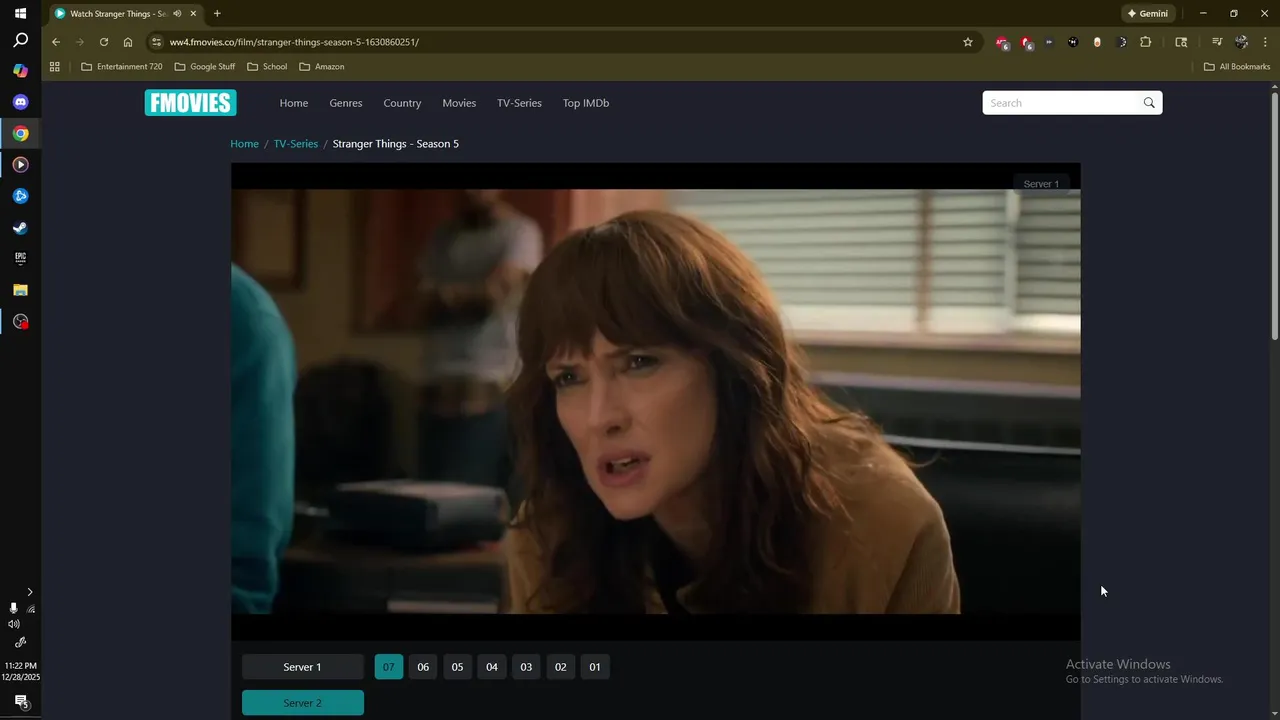1280x720 pixels.
Task: Go to TV-Series in navigation bar
Action: [x=519, y=103]
